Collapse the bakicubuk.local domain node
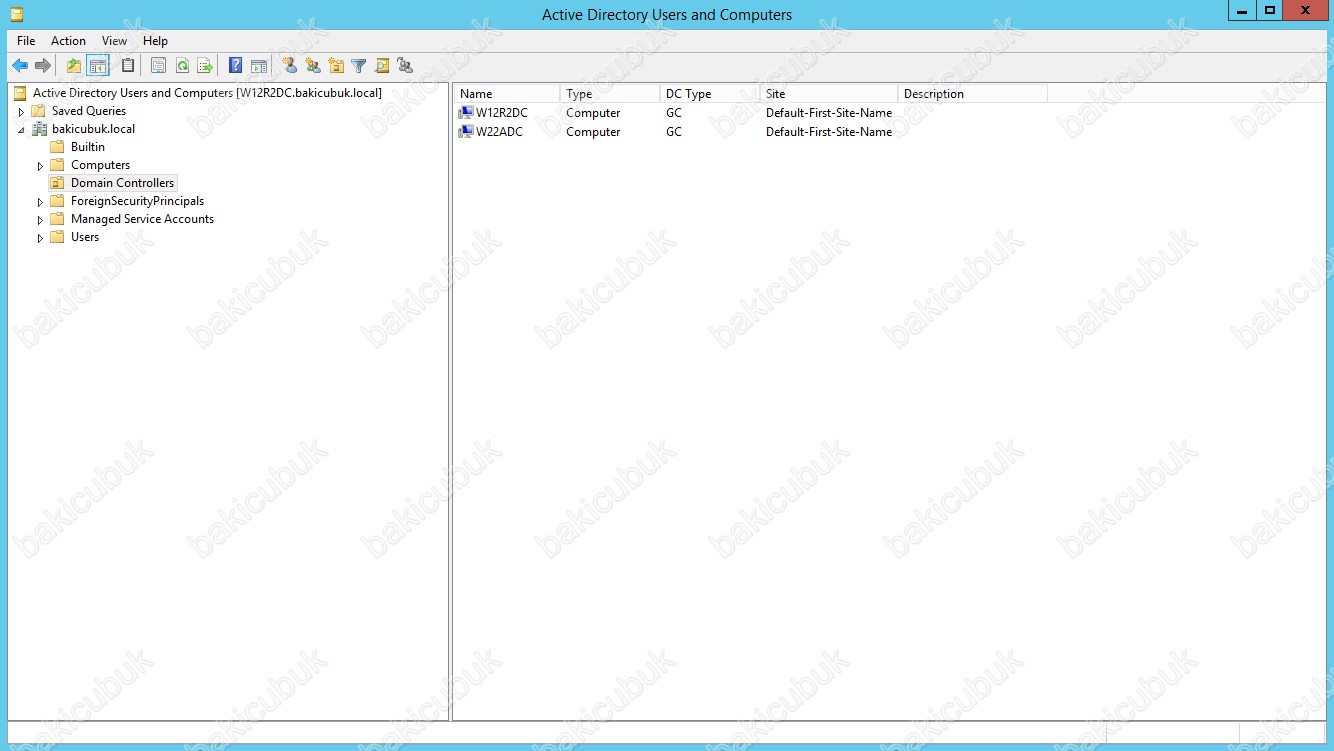The width and height of the screenshot is (1334, 751). click(x=21, y=129)
